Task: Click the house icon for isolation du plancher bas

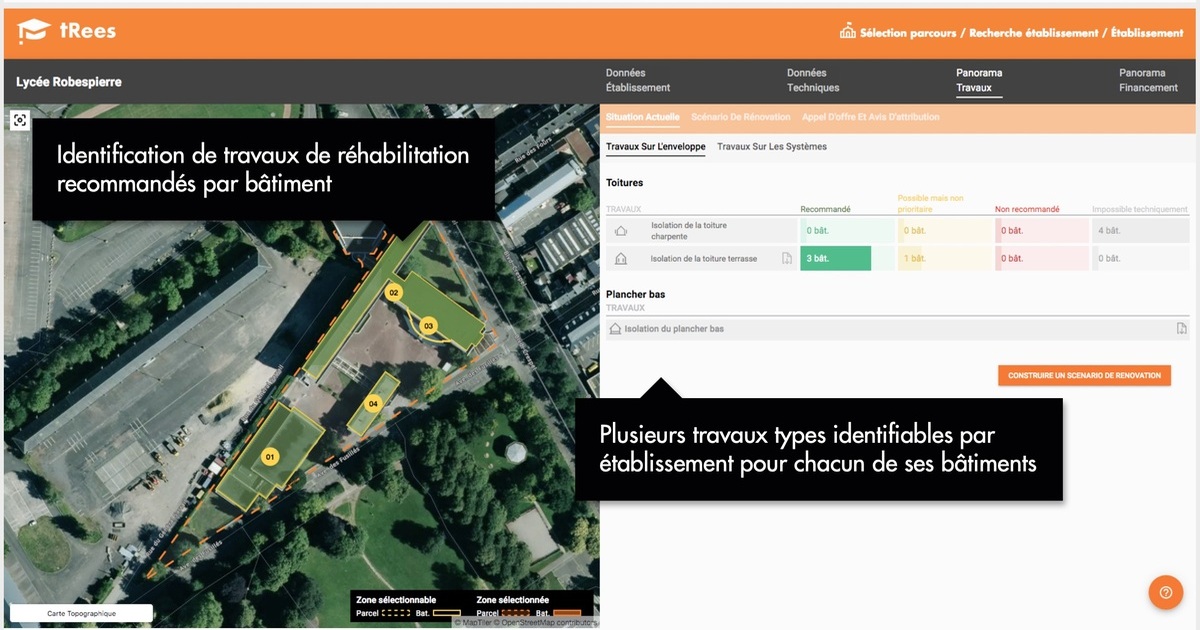Action: pos(615,329)
